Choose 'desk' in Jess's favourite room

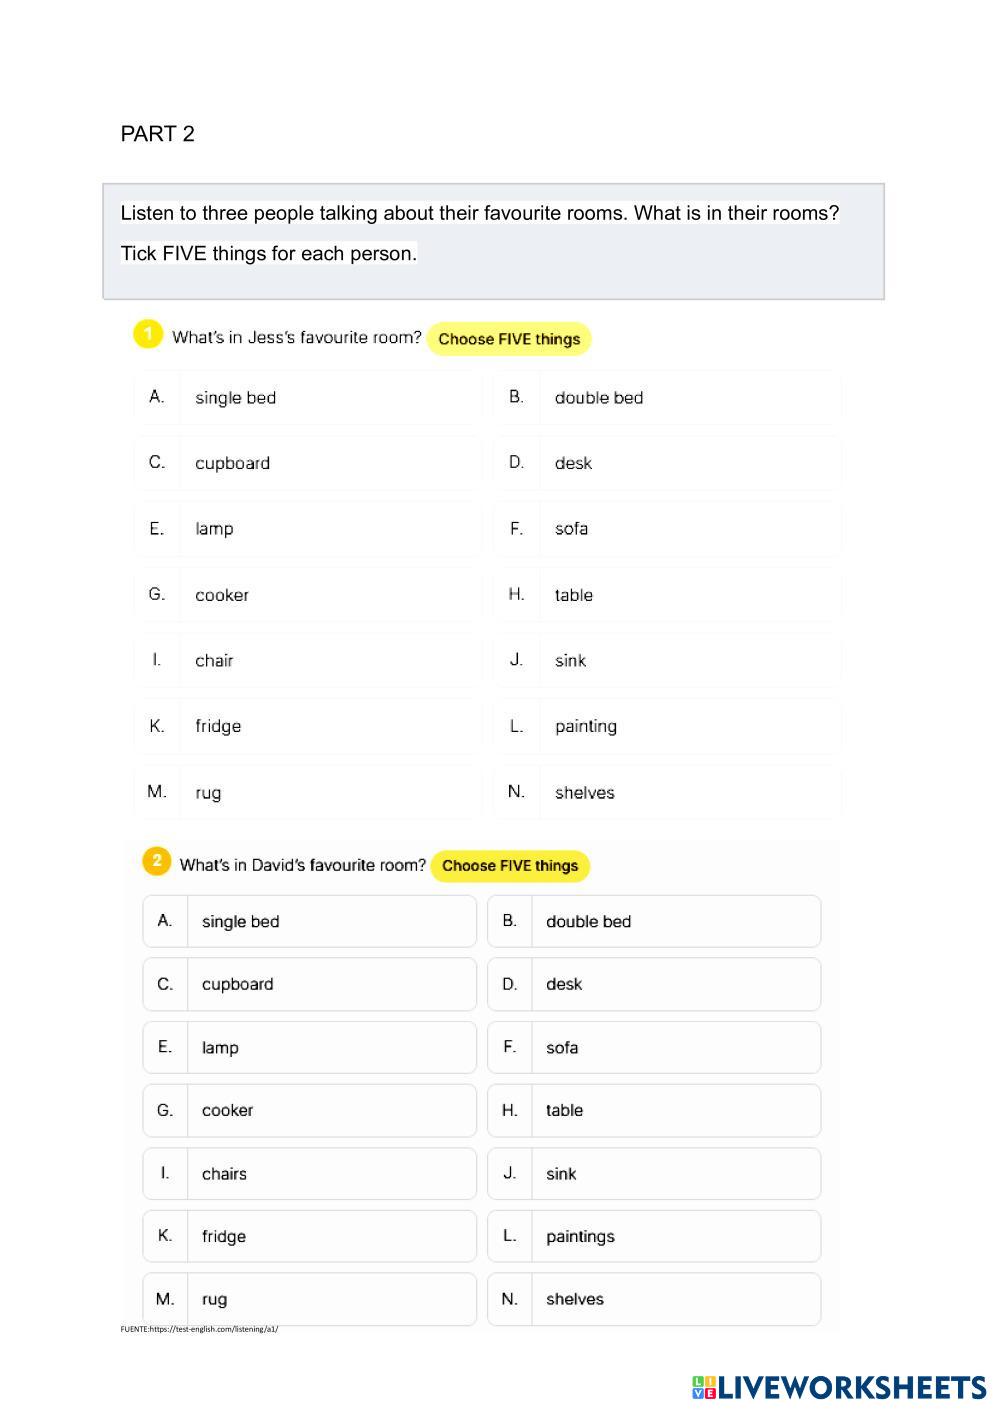[x=666, y=463]
